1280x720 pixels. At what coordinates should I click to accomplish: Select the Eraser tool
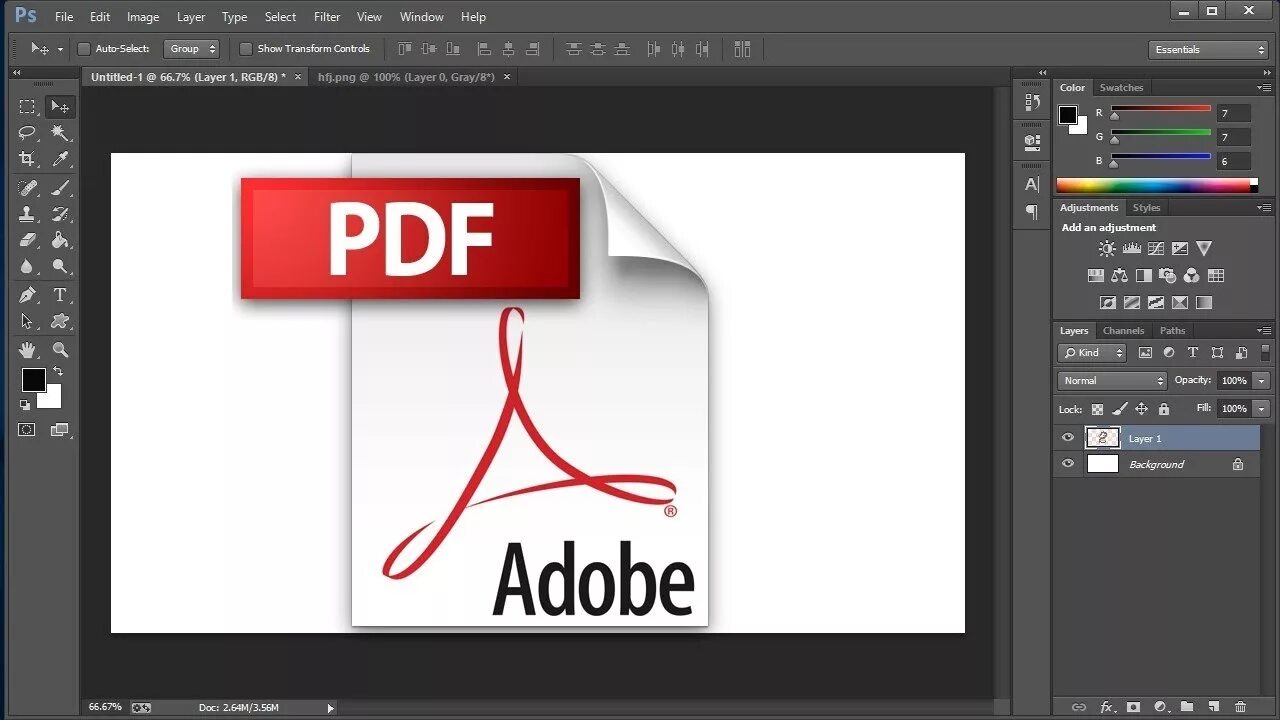[27, 240]
